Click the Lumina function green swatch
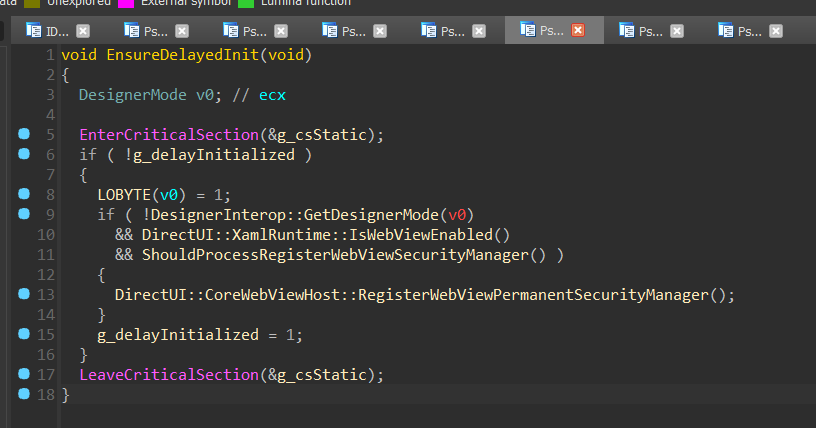The image size is (816, 428). (246, 3)
